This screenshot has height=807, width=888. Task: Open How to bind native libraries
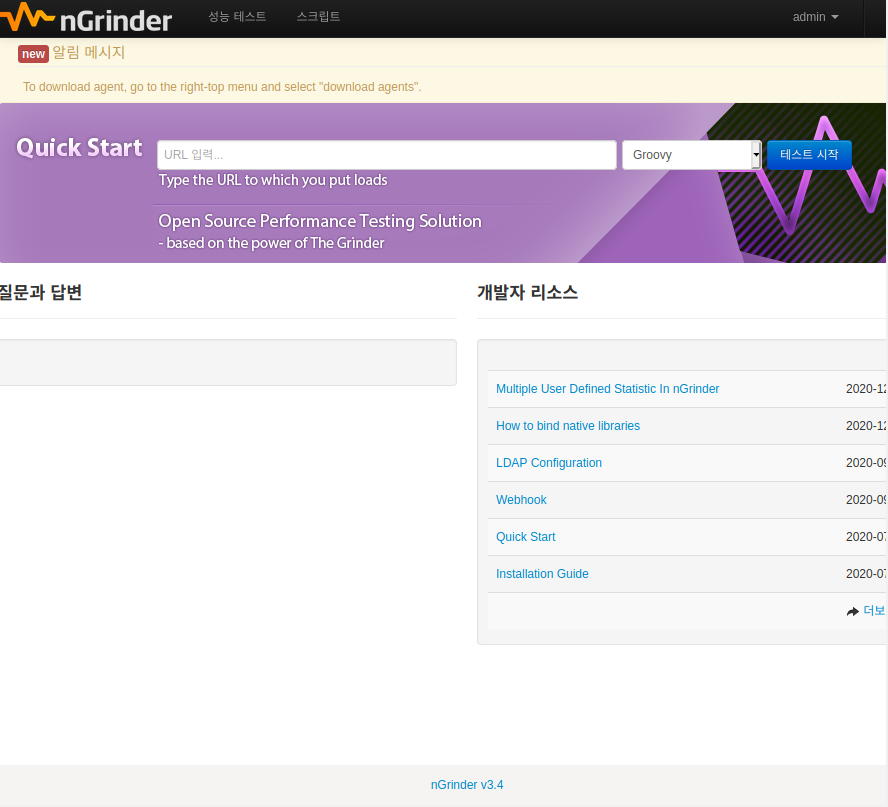pos(567,426)
